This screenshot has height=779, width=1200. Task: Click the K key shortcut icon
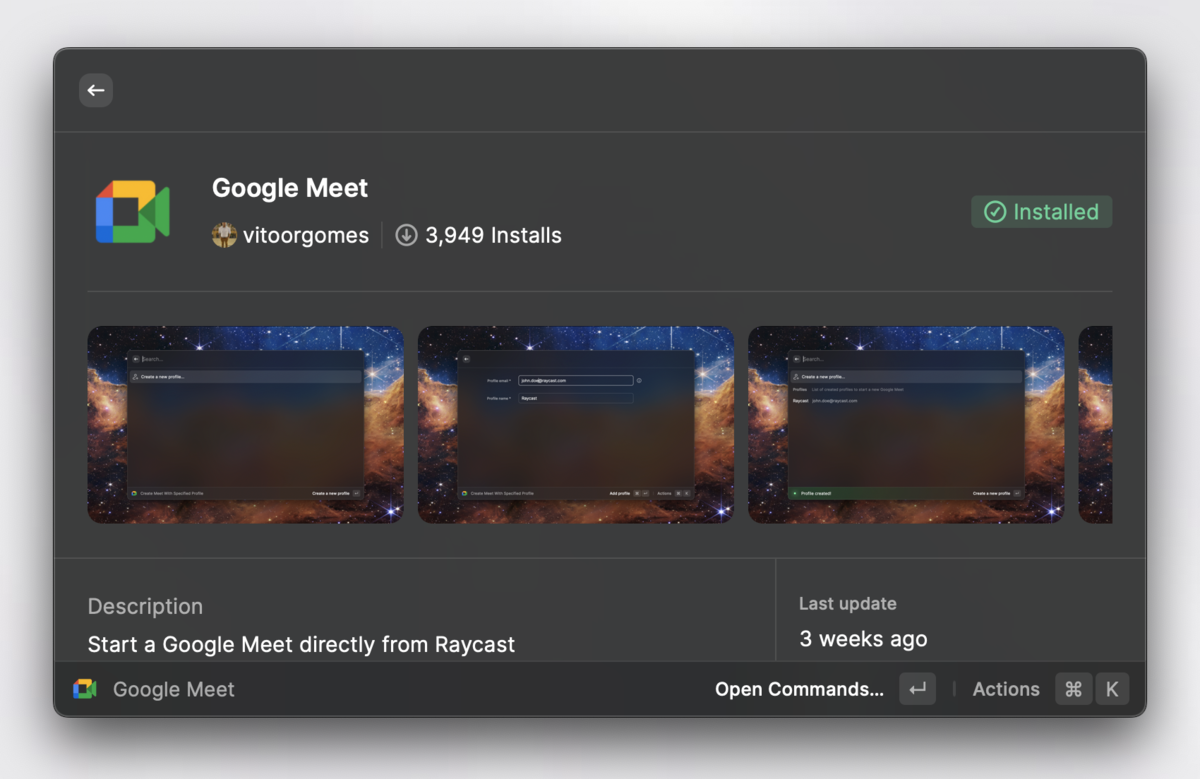[x=1112, y=689]
